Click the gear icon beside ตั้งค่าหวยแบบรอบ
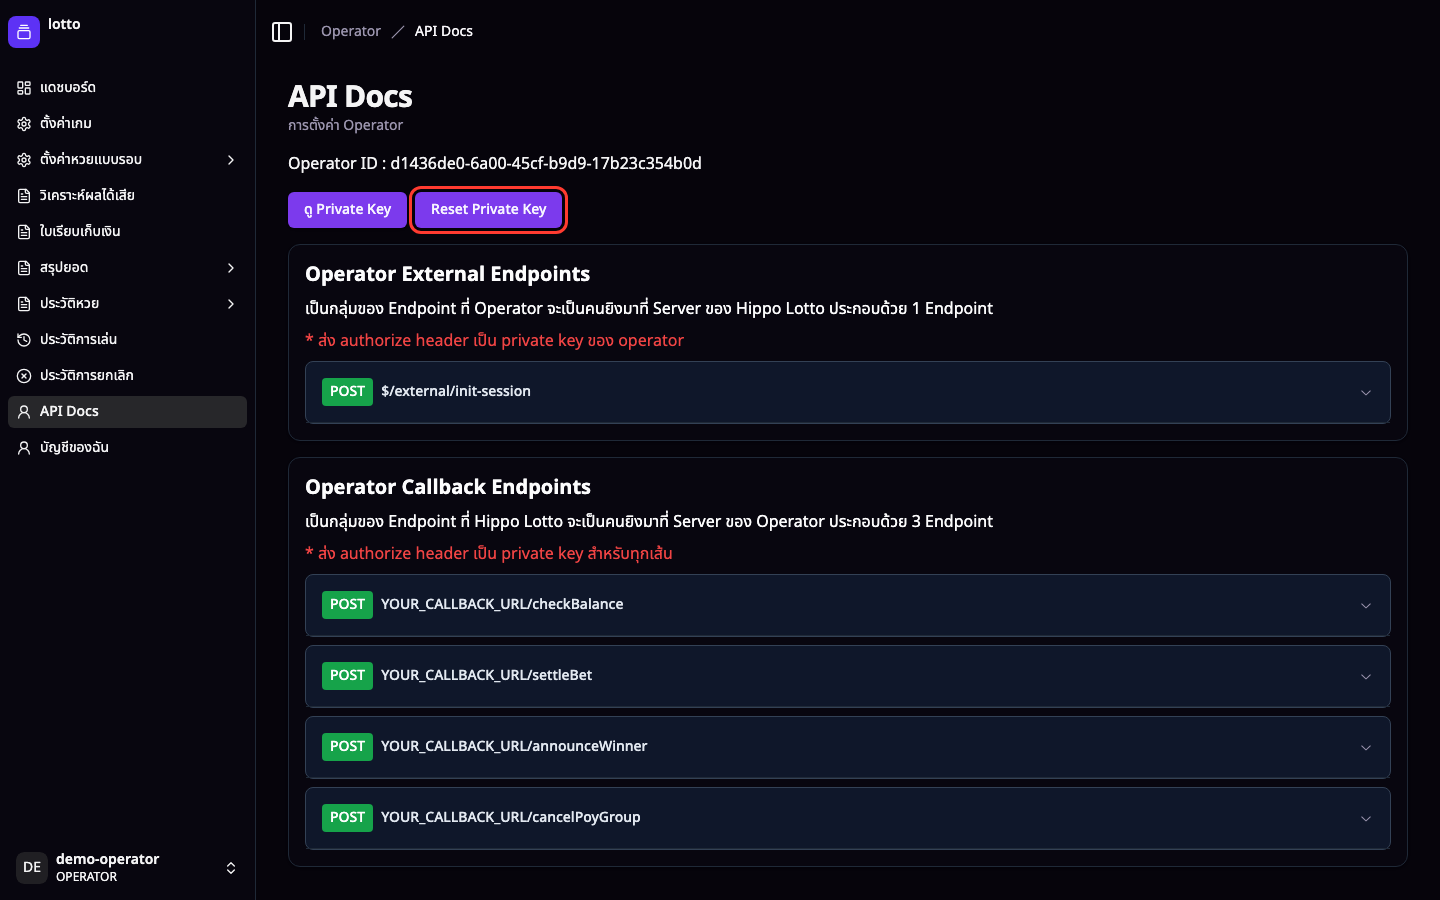Screen dimensions: 1440x900 (x=24, y=160)
